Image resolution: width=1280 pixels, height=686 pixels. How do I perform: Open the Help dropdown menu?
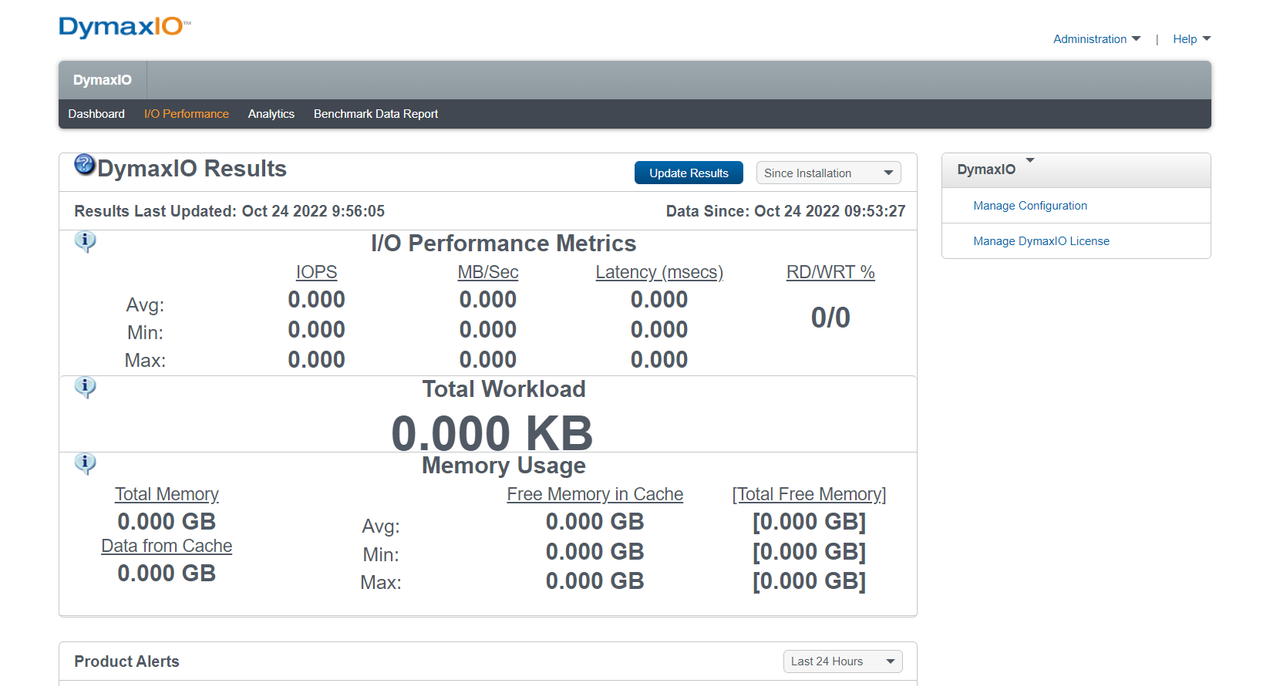[x=1192, y=39]
